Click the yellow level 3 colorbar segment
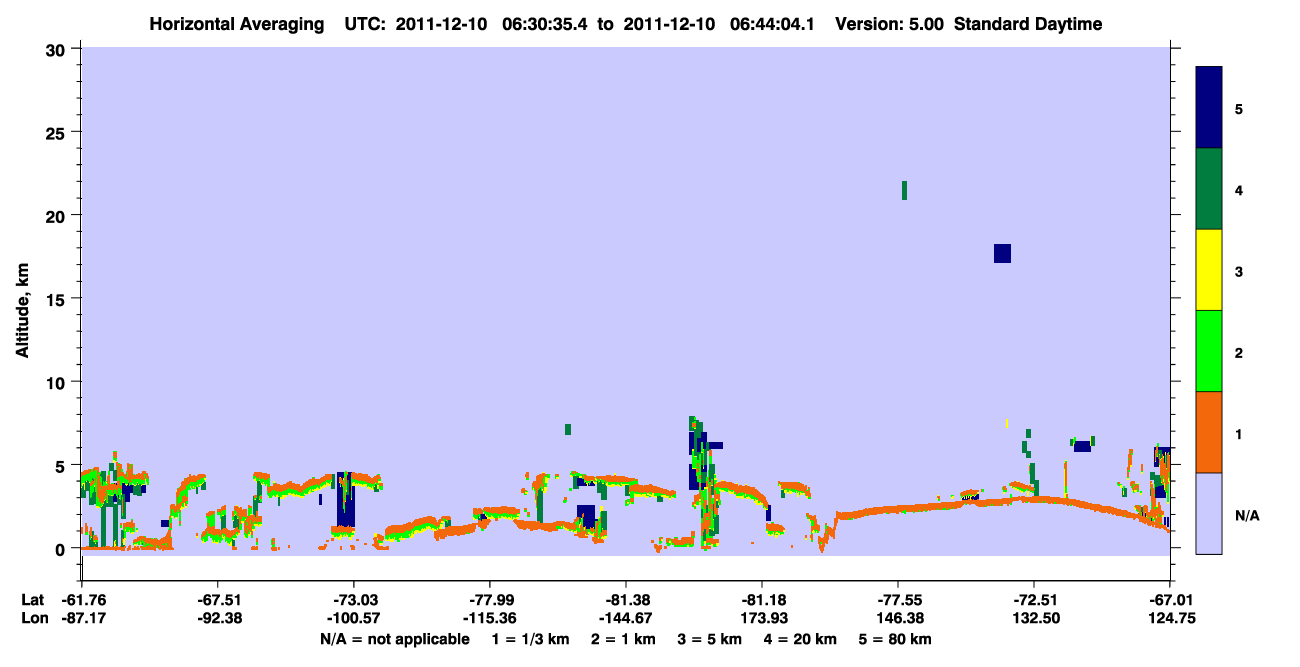 [x=1209, y=270]
